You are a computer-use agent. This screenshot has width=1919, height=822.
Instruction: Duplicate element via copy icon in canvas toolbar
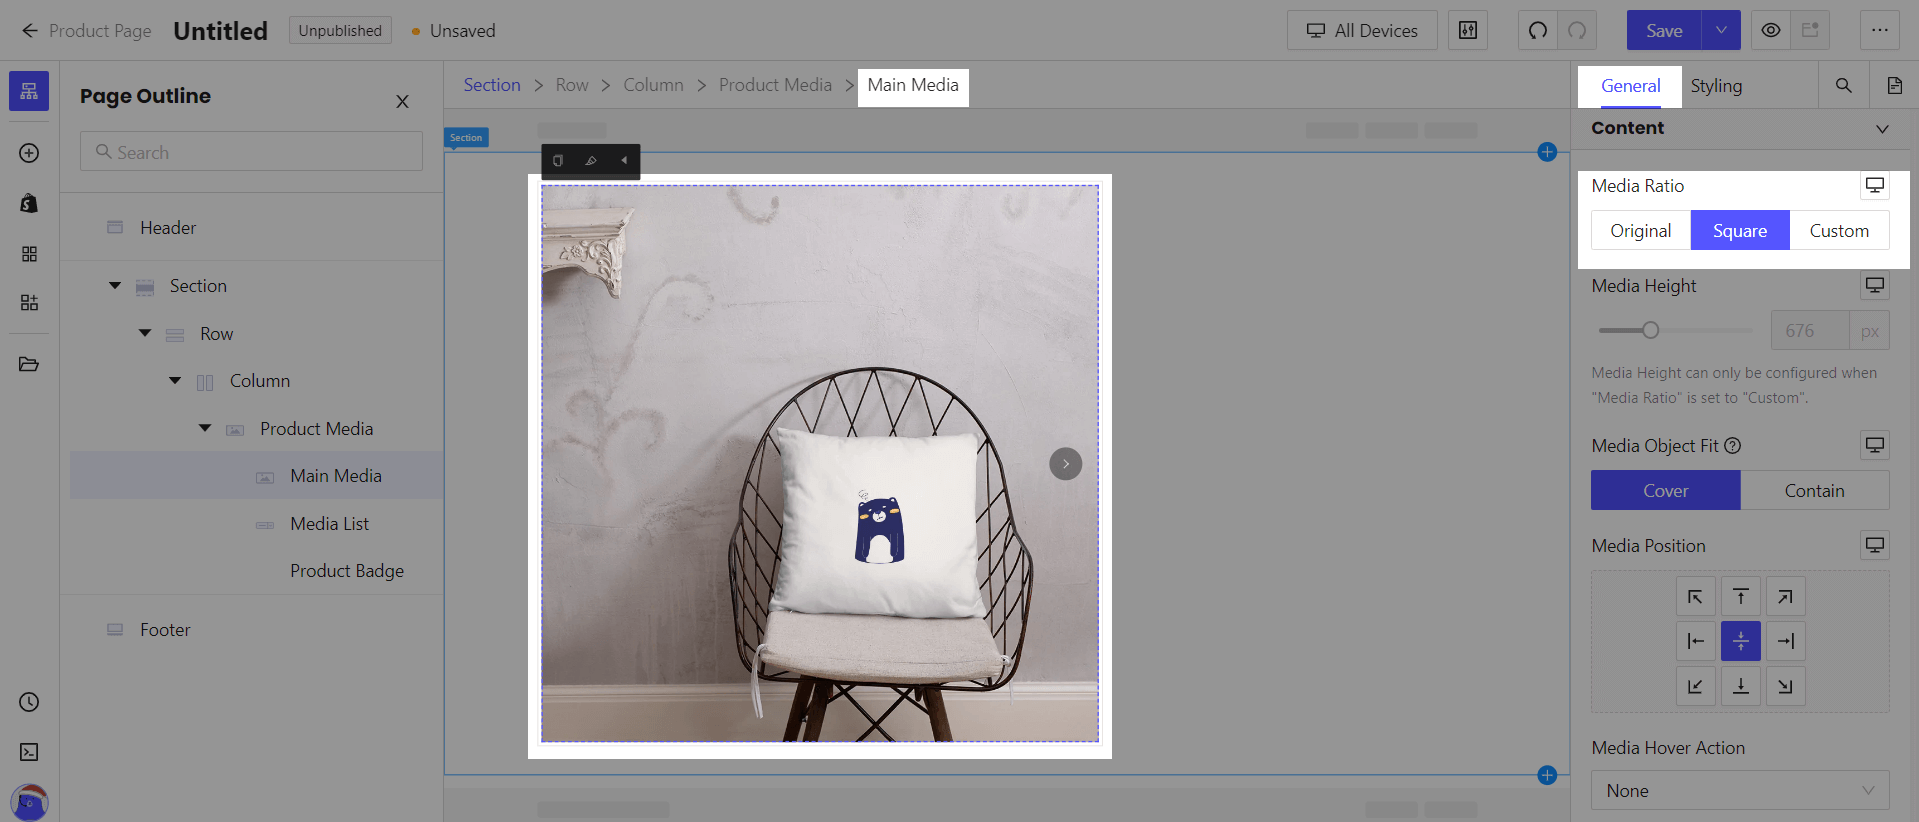[558, 160]
